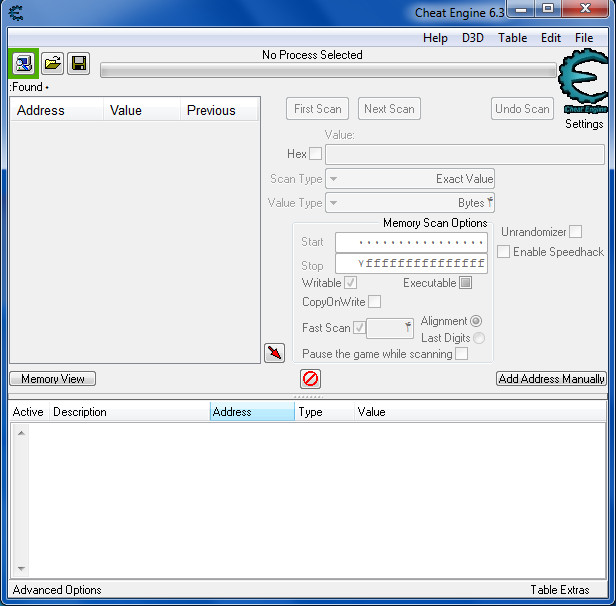Click the Settings label
Image resolution: width=616 pixels, height=606 pixels.
coord(584,124)
